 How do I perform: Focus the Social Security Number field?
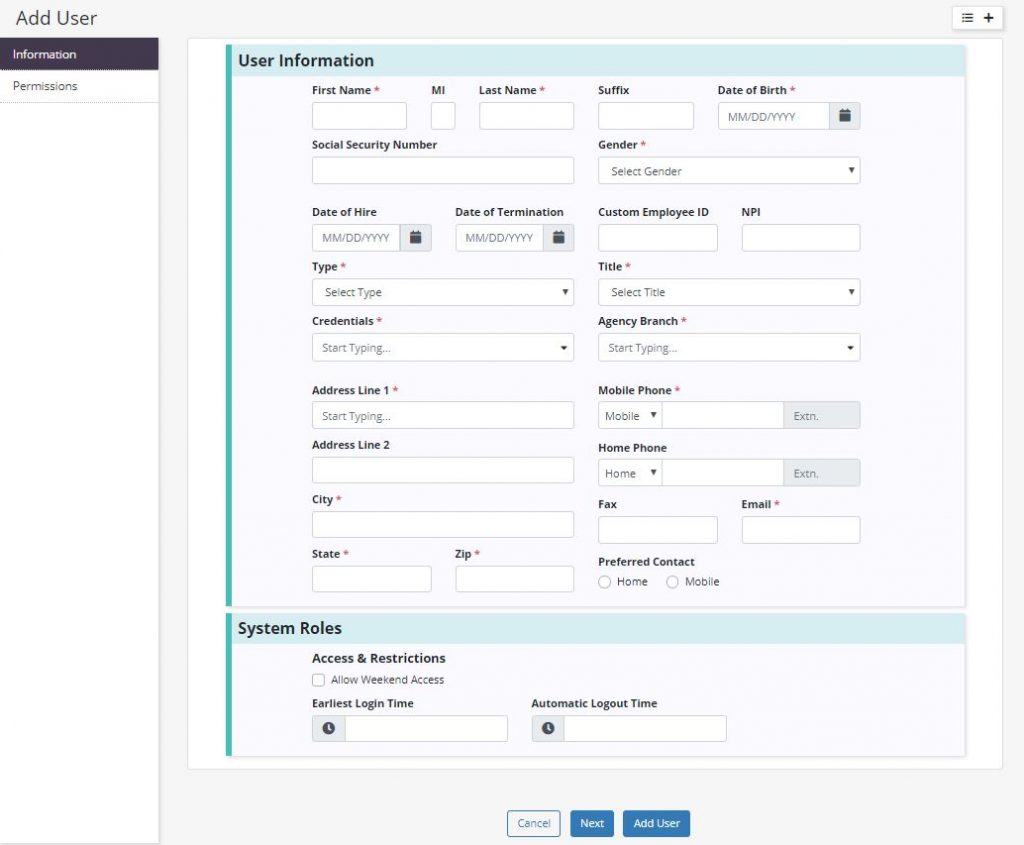(x=442, y=171)
